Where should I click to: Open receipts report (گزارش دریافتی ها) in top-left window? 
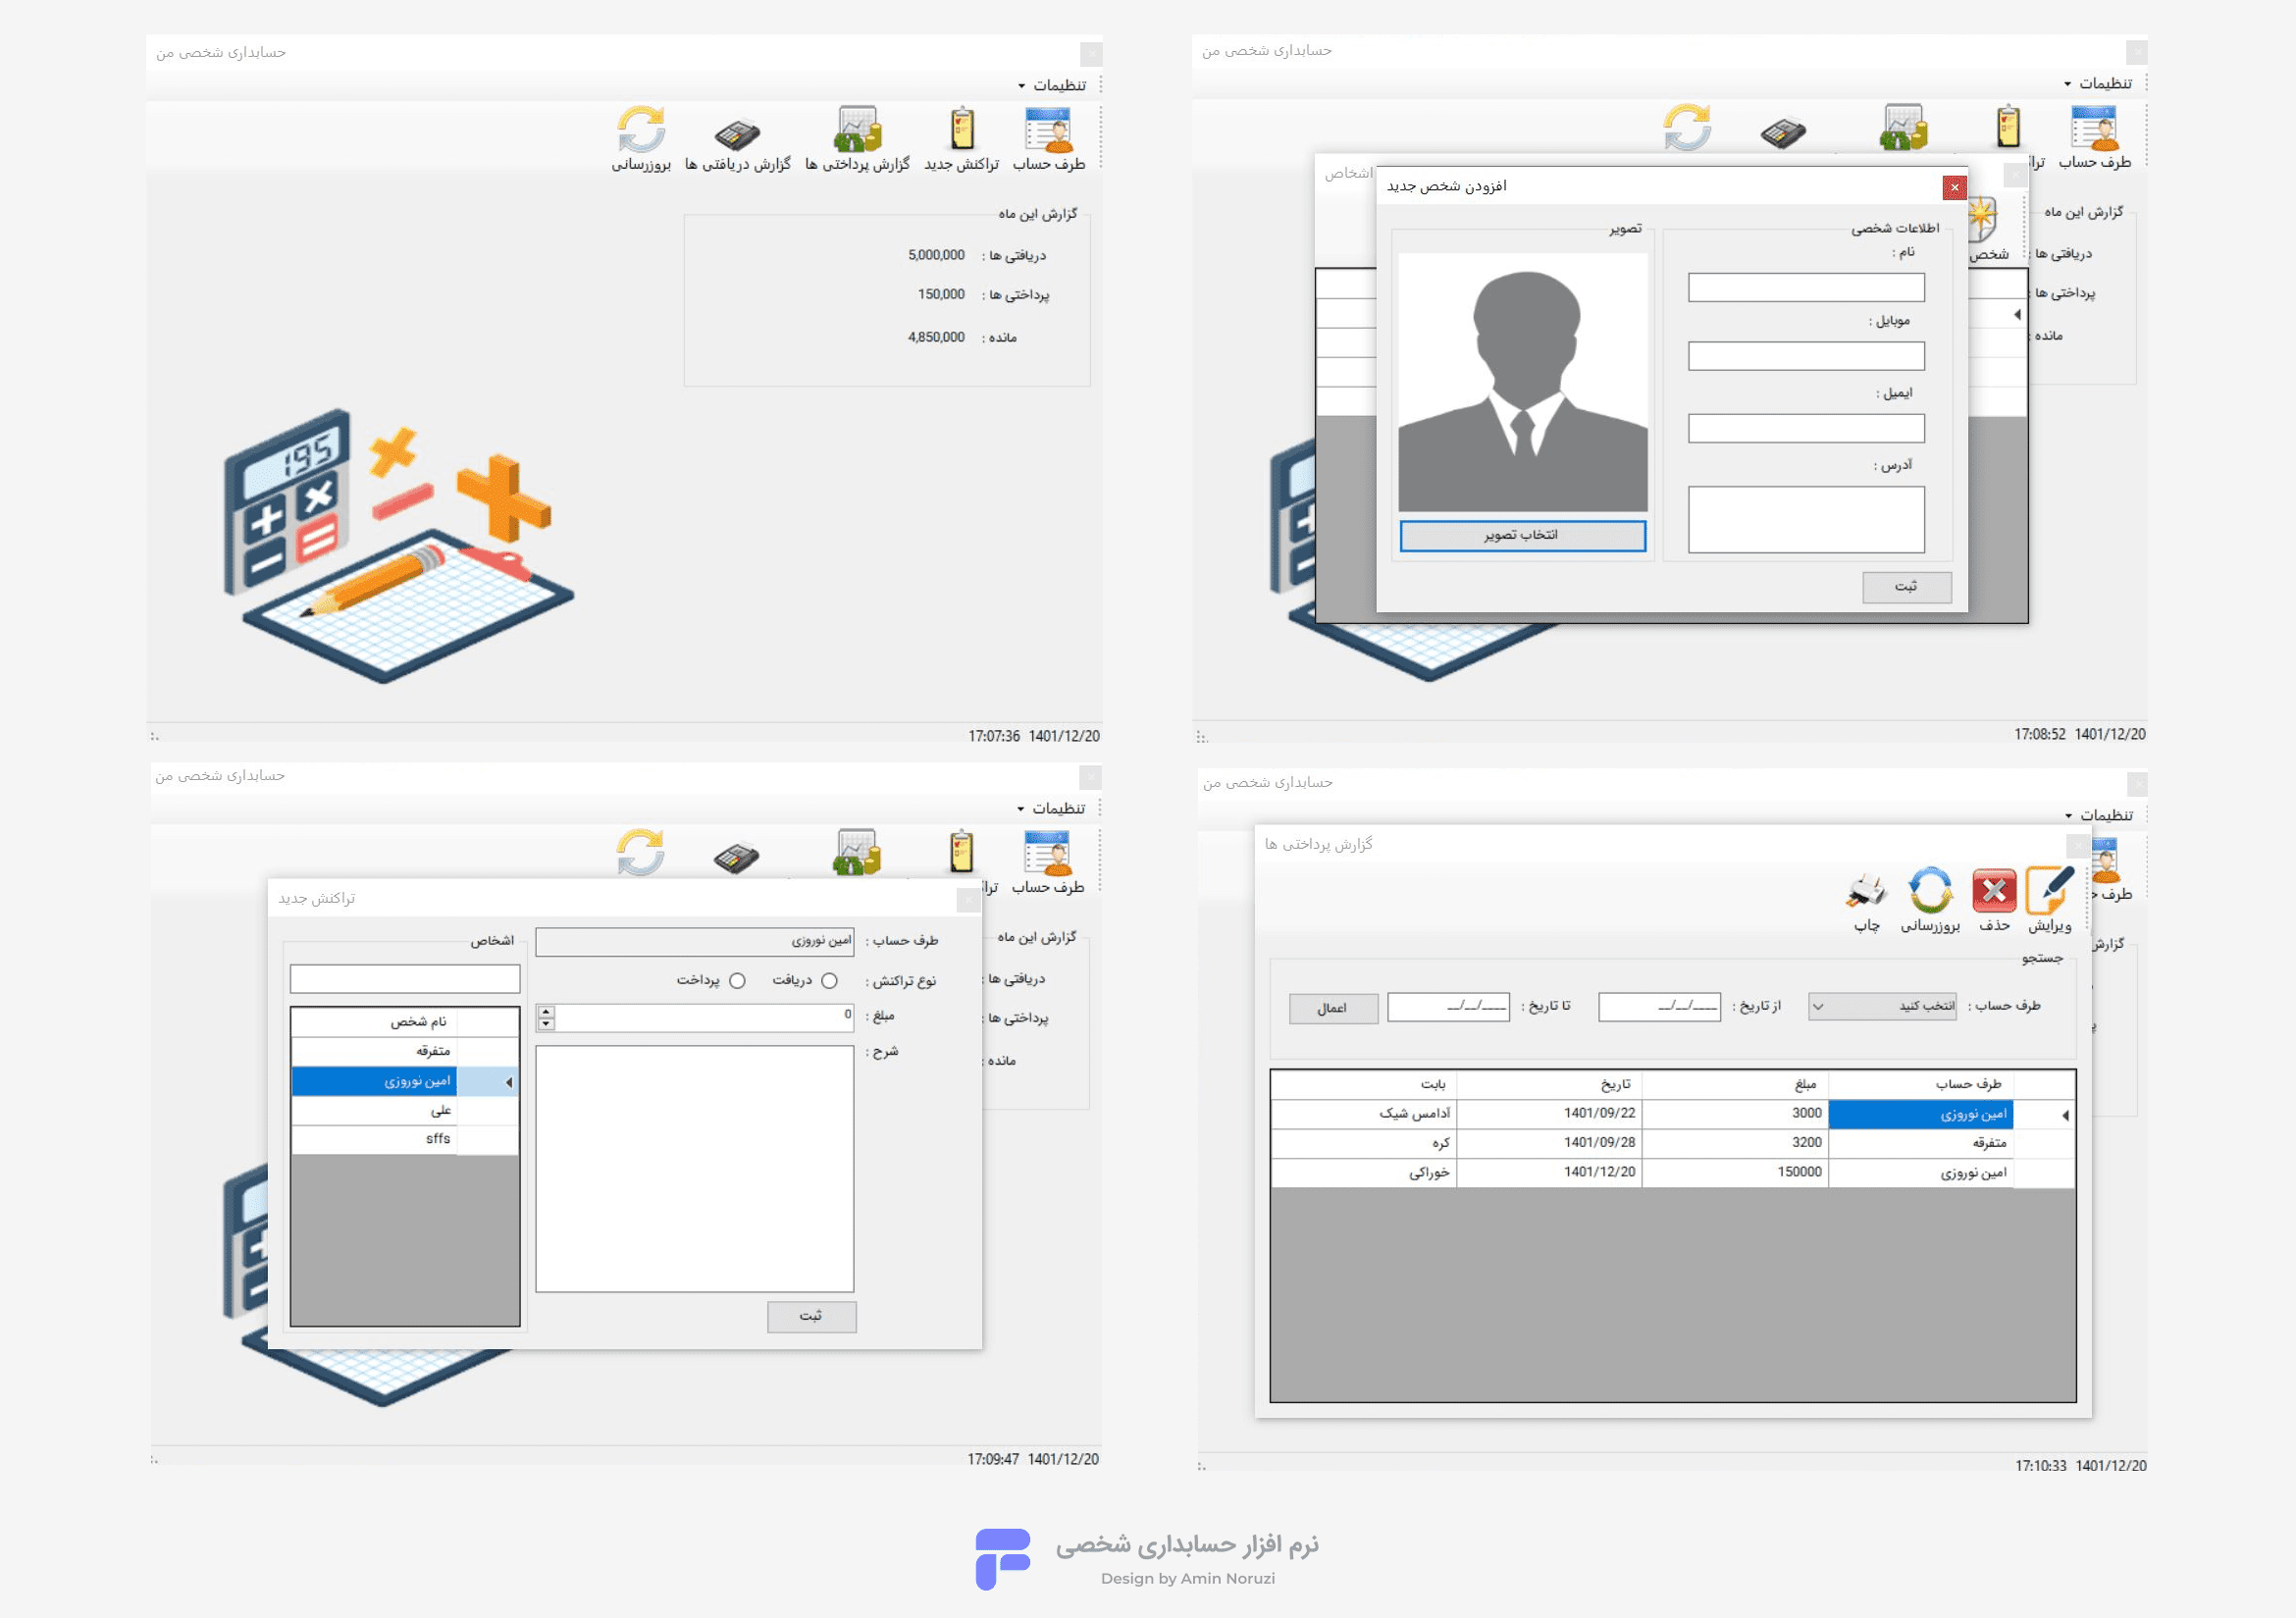(737, 133)
